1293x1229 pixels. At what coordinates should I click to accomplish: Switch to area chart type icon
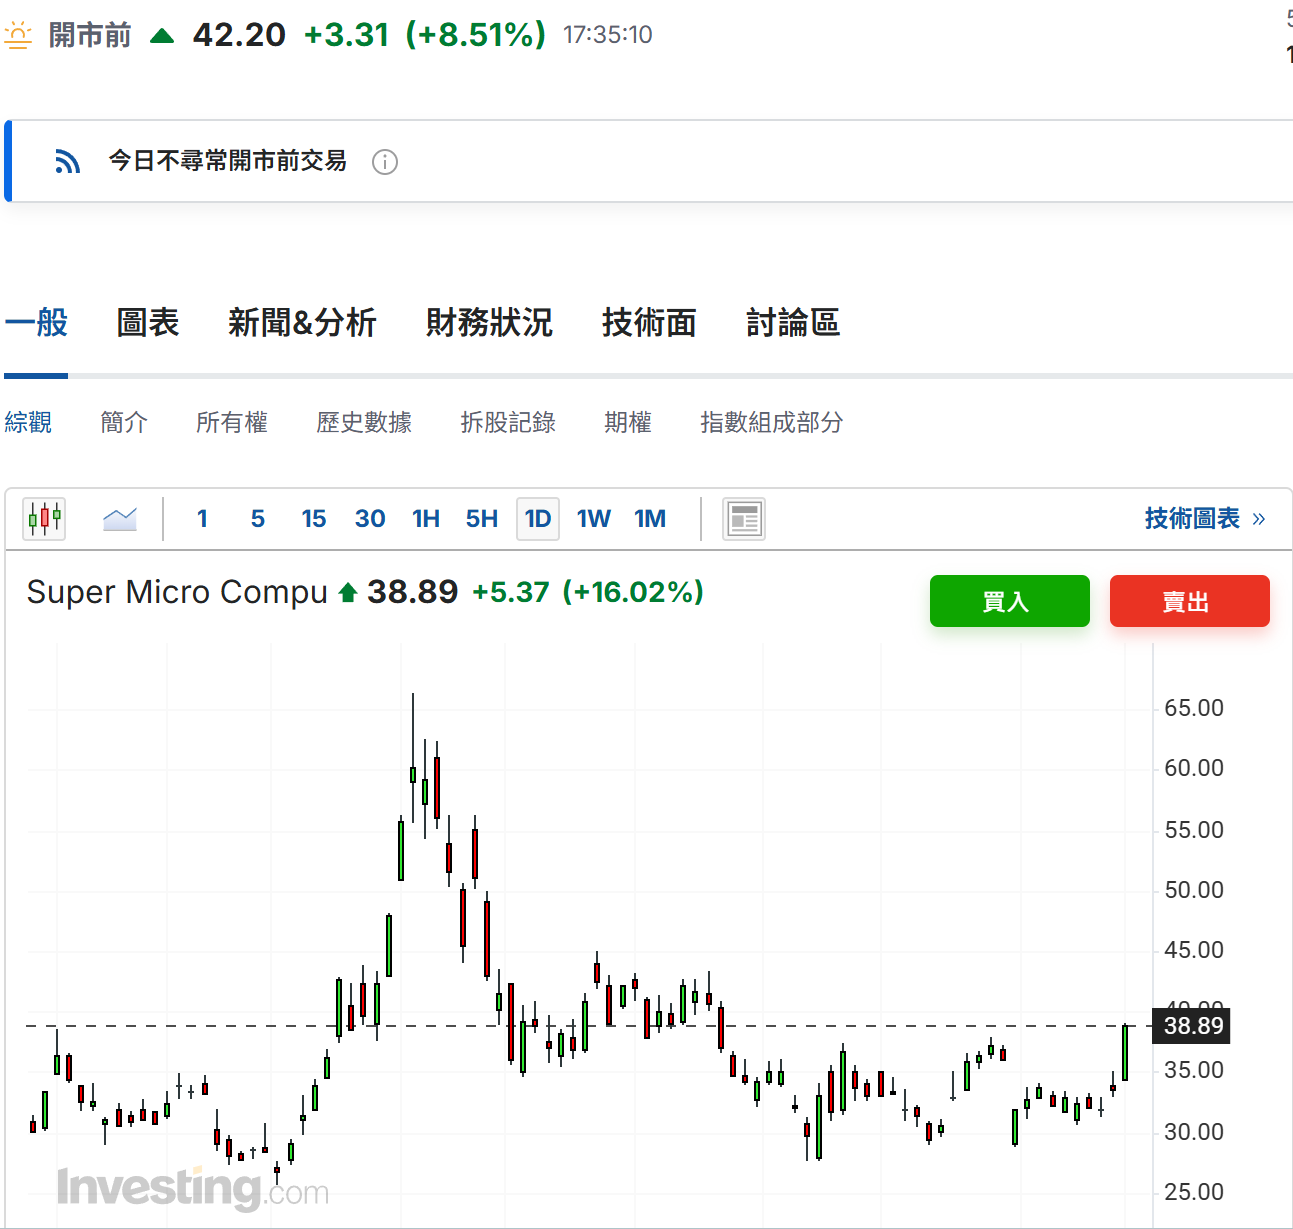click(120, 519)
